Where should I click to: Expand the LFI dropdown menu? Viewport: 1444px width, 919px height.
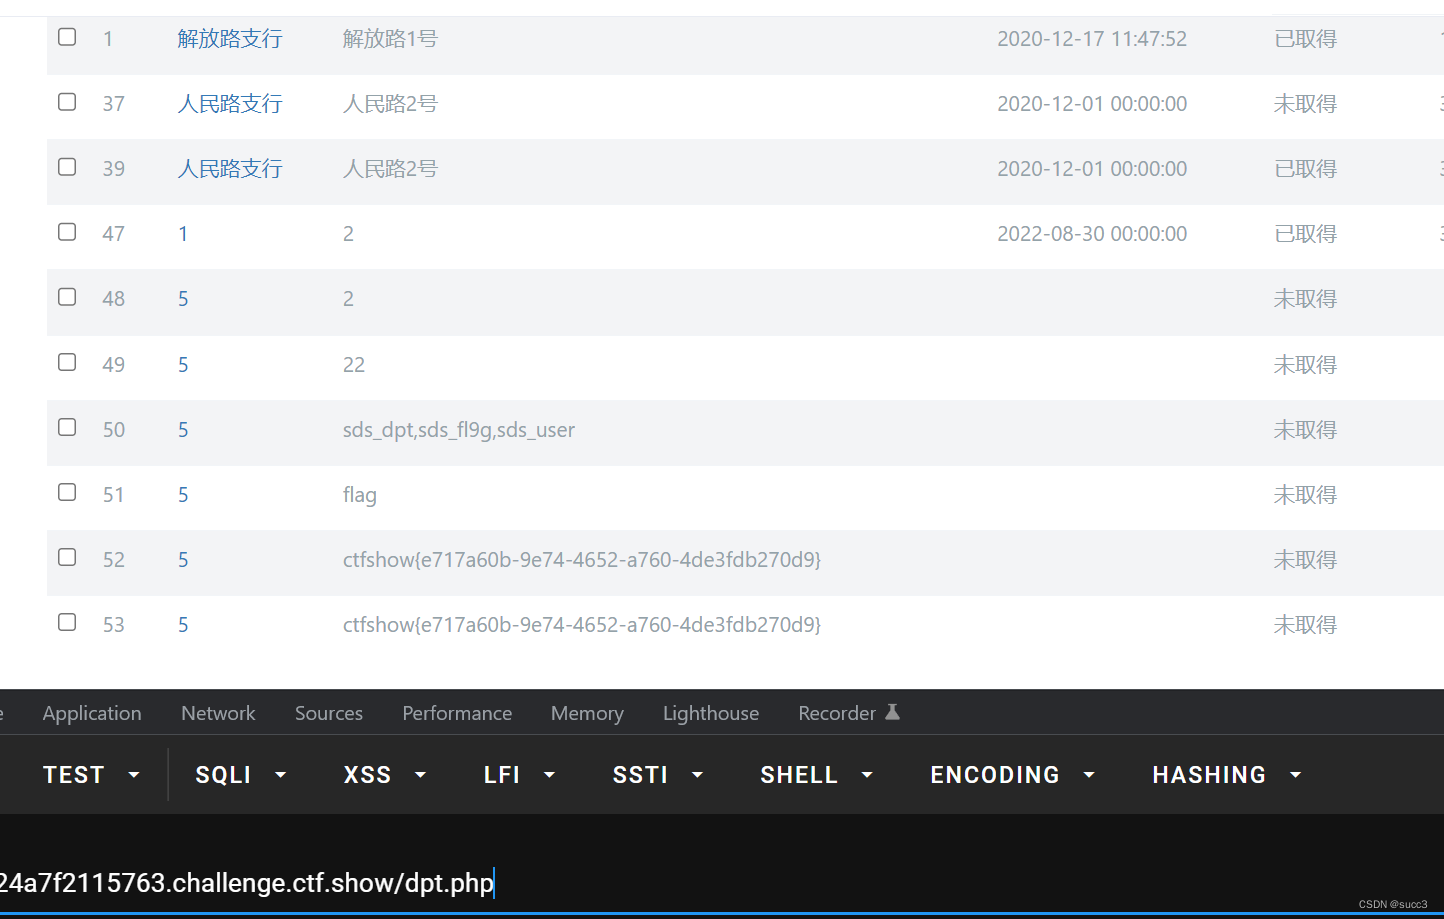(x=519, y=775)
